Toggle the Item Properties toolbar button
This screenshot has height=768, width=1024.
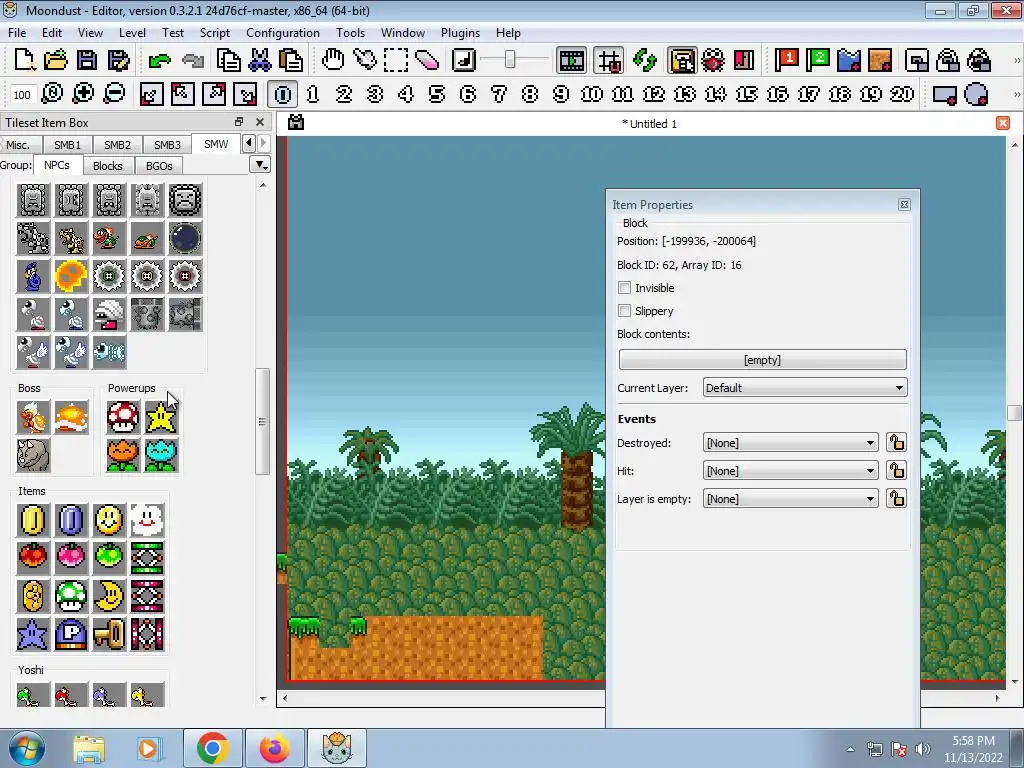682,60
